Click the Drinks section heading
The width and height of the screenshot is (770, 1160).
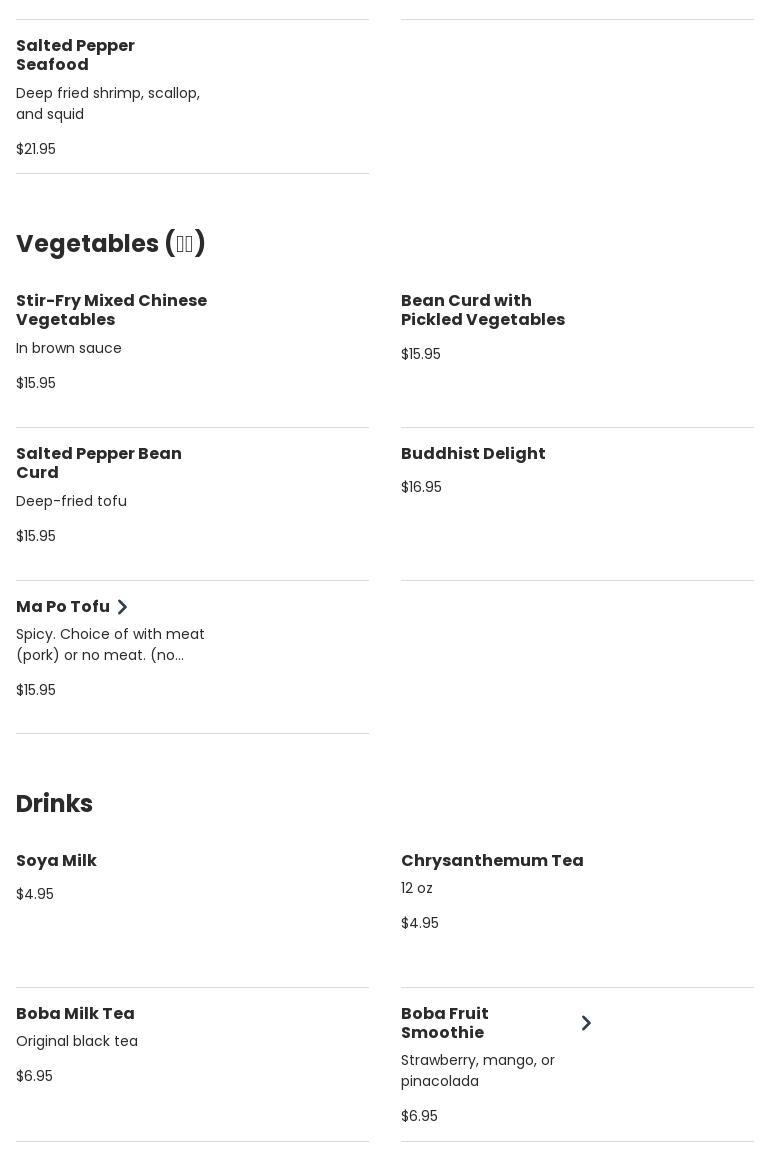(54, 804)
